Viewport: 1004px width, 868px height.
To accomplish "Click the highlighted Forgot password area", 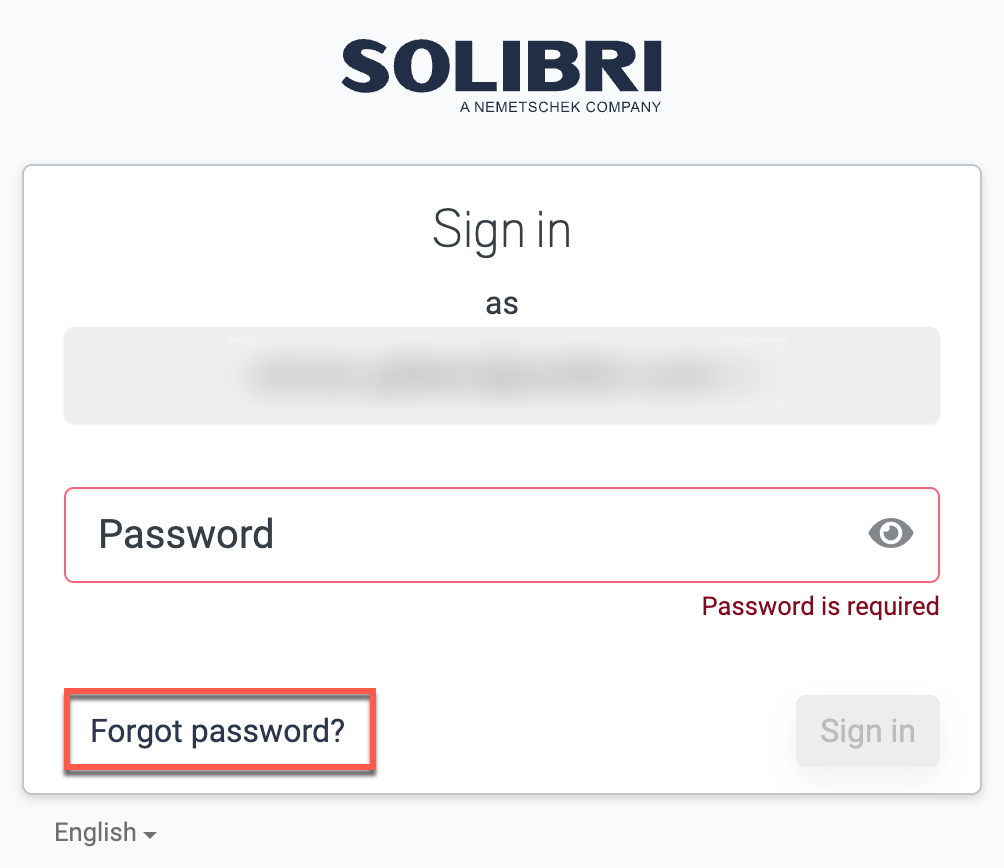I will 217,731.
